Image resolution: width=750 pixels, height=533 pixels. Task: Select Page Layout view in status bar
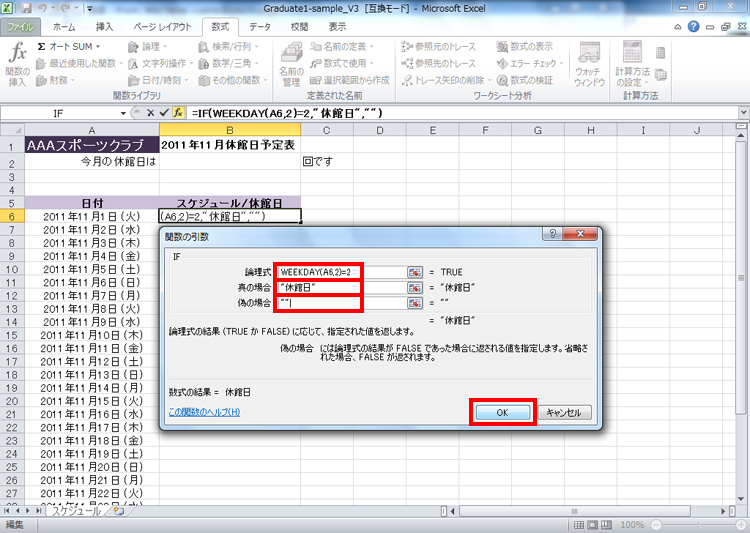[593, 525]
